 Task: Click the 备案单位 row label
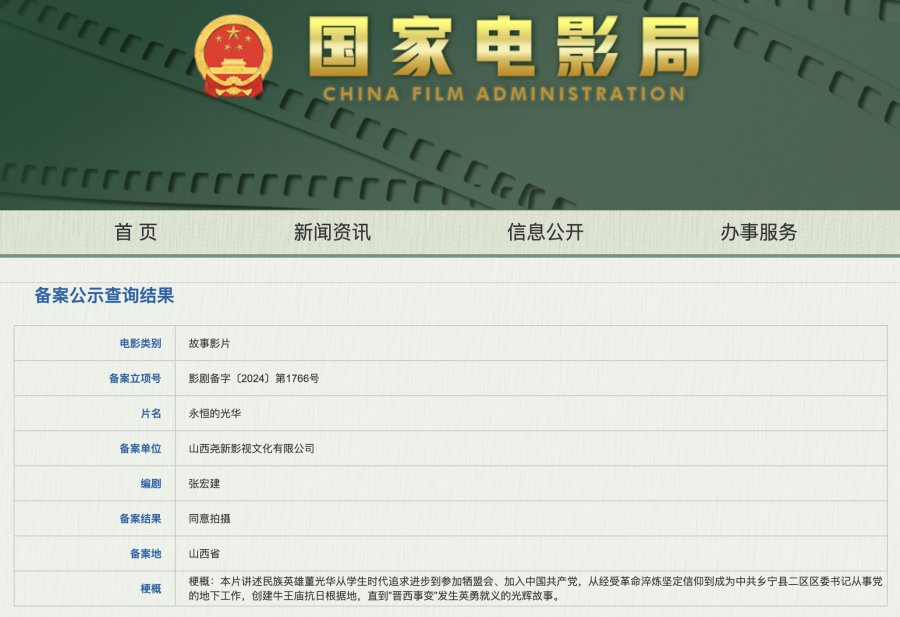(140, 448)
